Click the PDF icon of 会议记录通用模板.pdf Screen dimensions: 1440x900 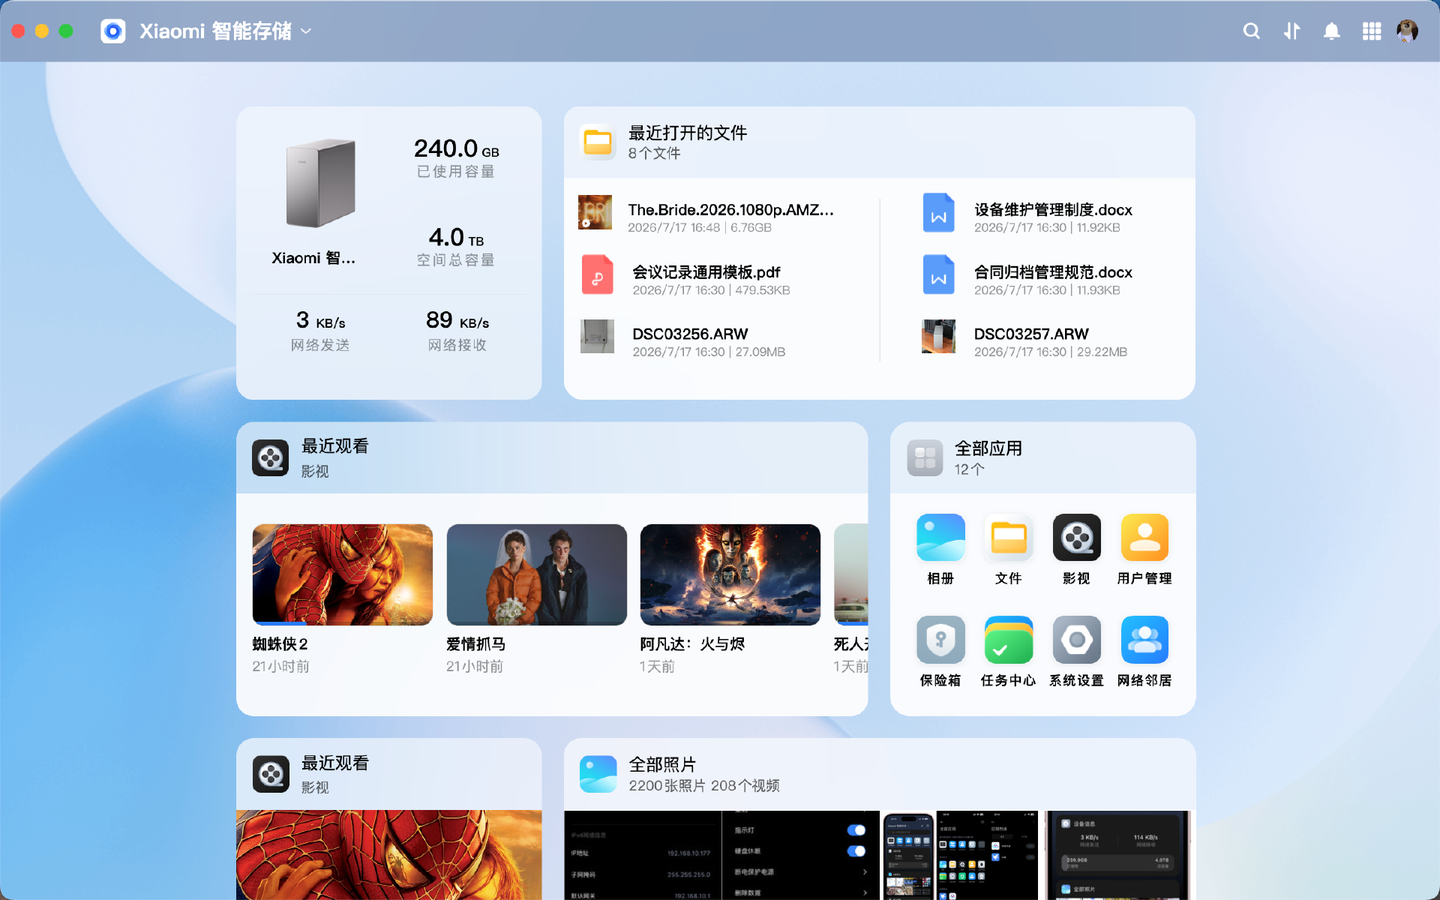(x=597, y=275)
